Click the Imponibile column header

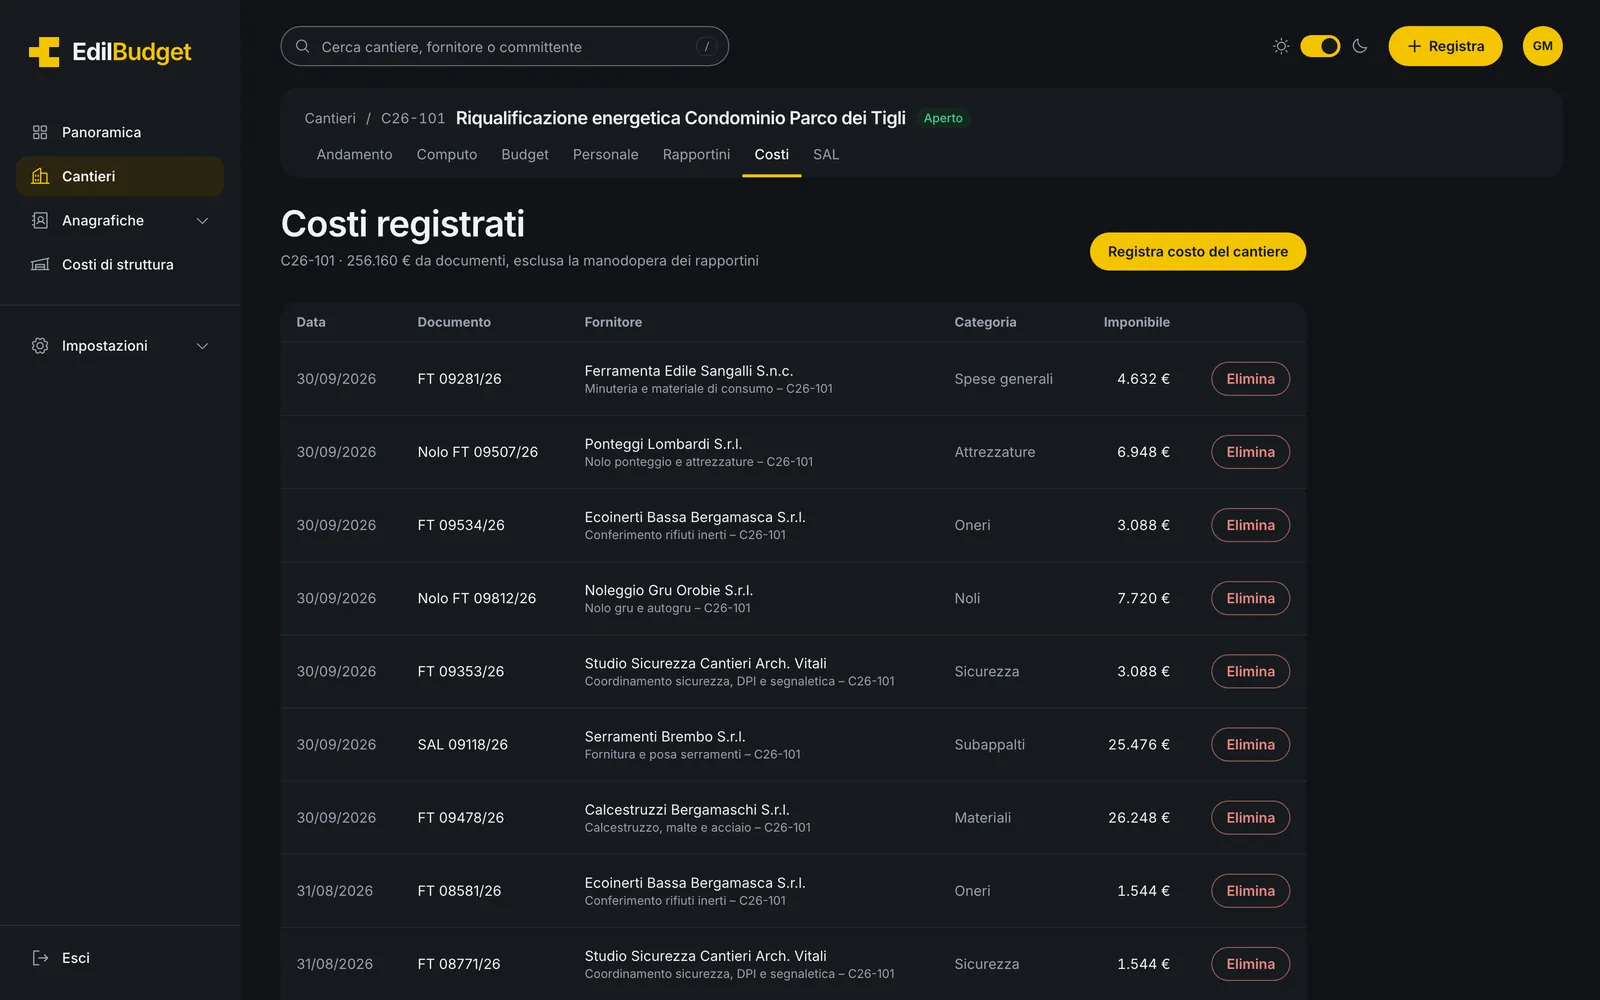tap(1136, 322)
